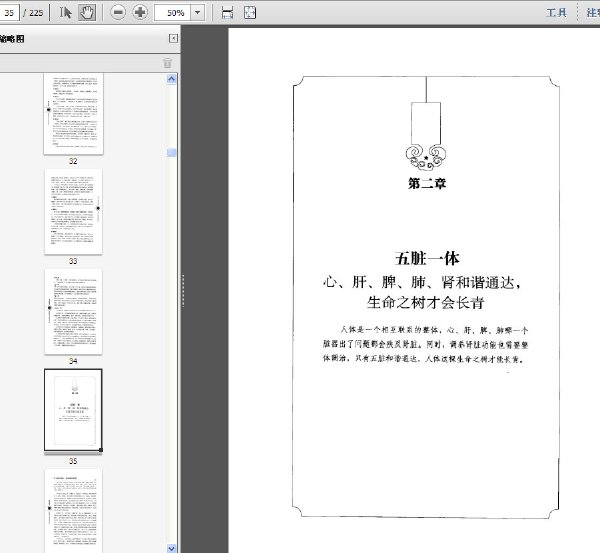This screenshot has width=600, height=553.
Task: Open the zoom level dropdown arrow
Action: [197, 13]
